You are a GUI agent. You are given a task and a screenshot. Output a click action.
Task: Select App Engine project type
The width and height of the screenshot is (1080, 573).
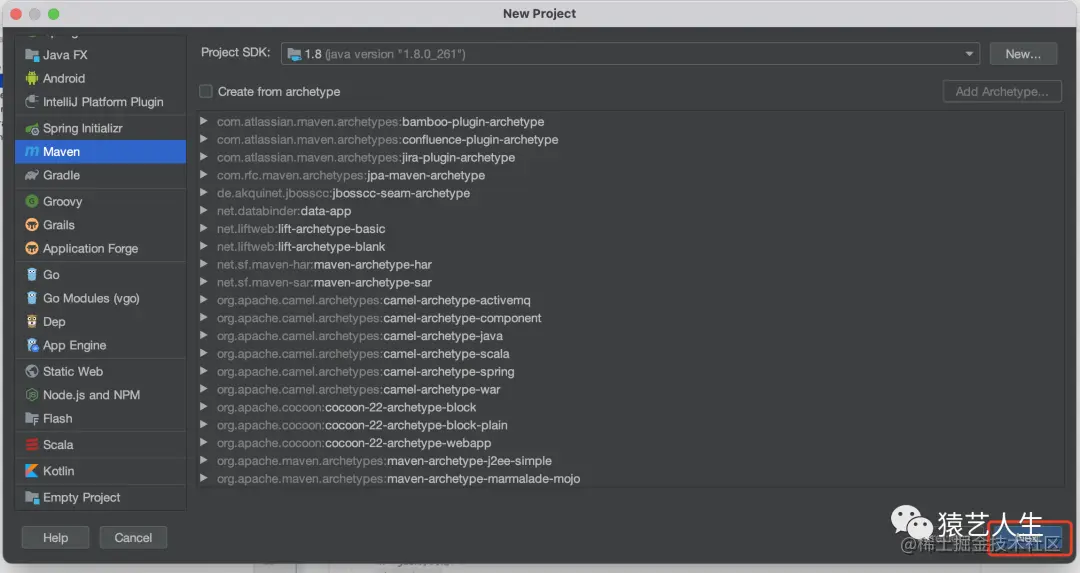(x=101, y=345)
